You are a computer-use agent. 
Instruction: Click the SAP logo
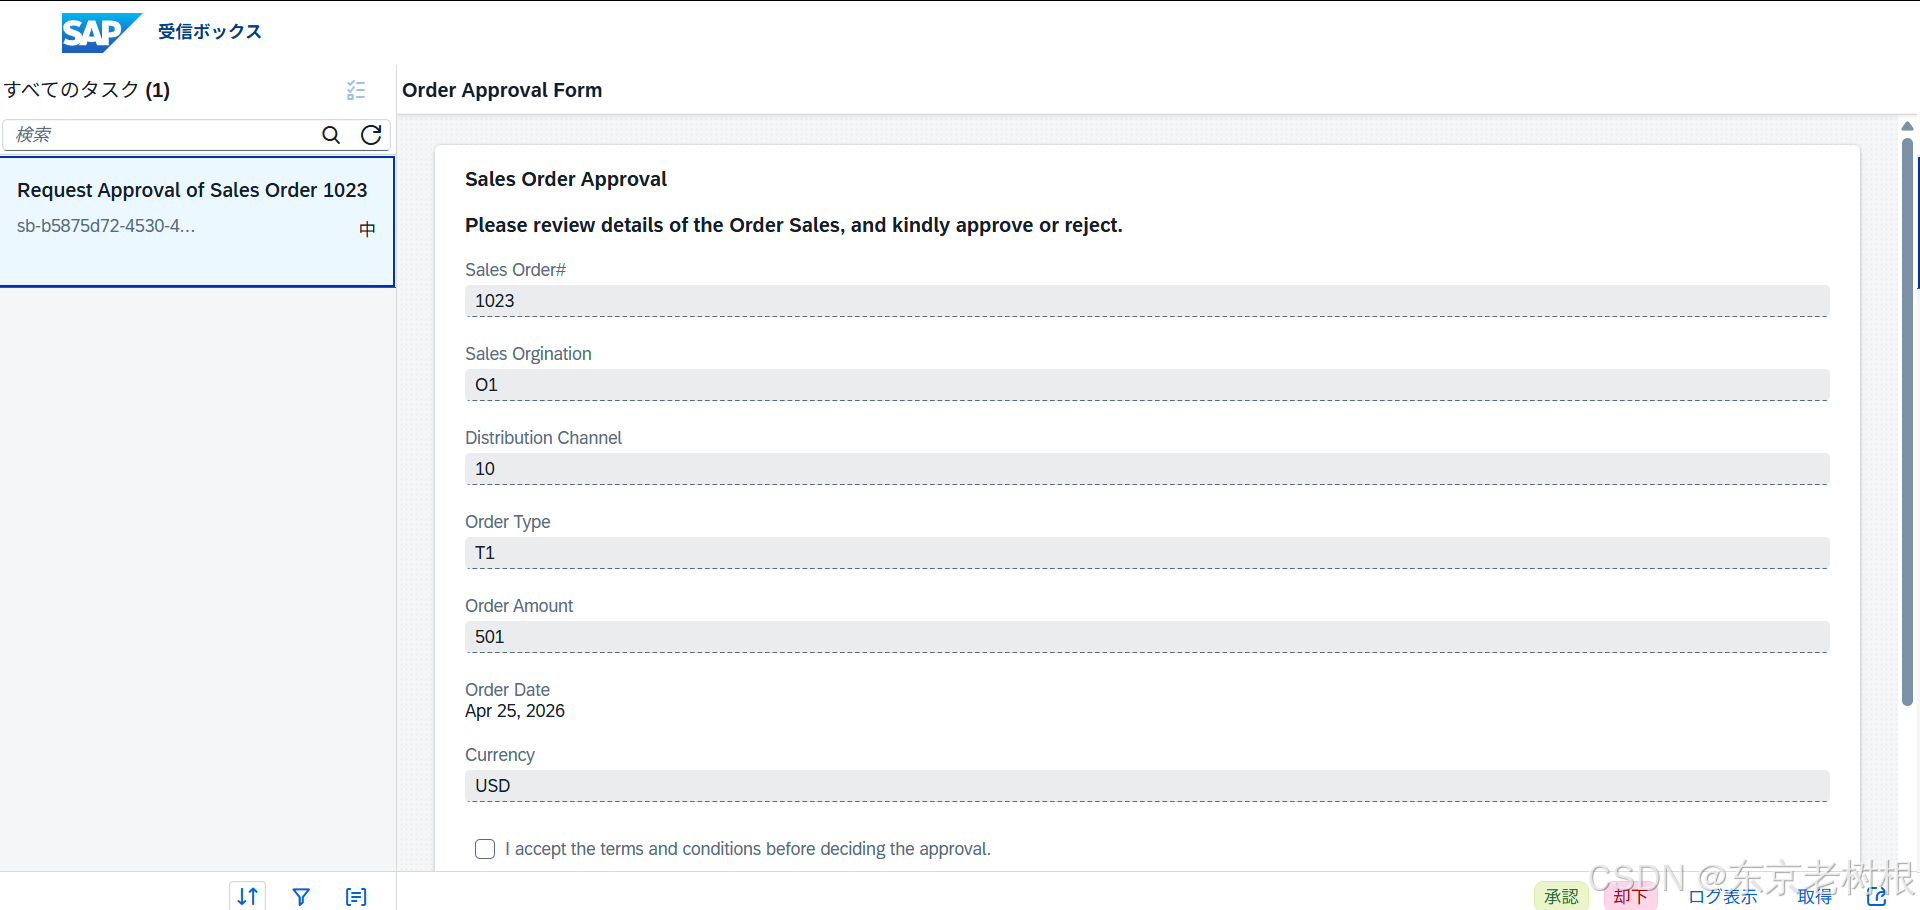[101, 33]
